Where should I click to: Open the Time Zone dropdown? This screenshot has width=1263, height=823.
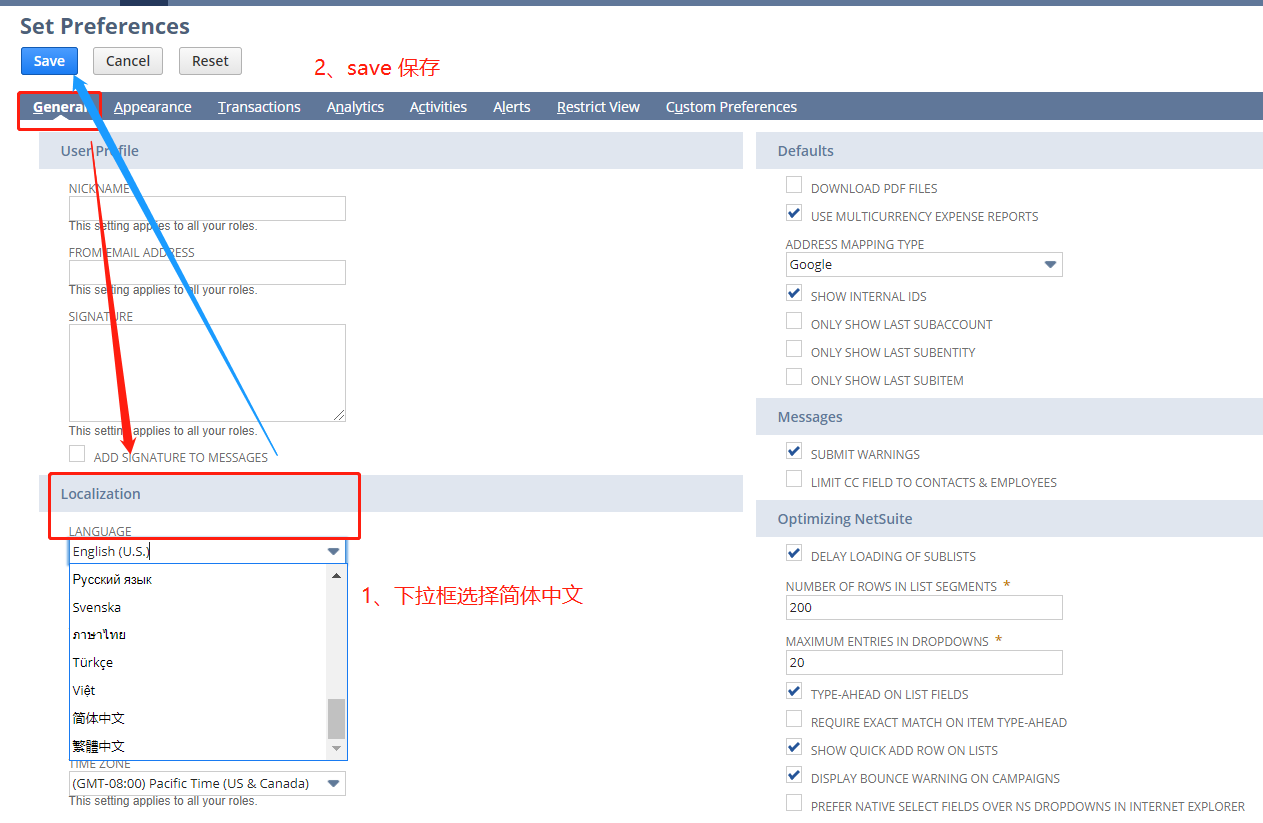point(333,783)
